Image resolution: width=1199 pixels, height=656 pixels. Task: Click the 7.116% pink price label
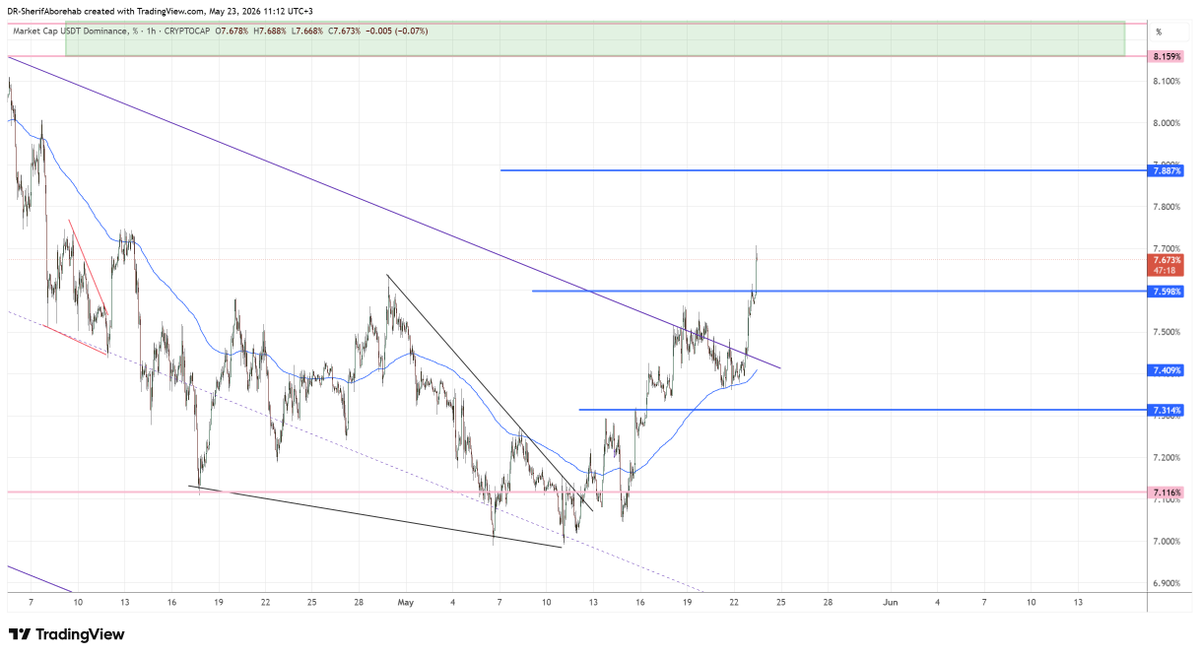click(x=1167, y=493)
